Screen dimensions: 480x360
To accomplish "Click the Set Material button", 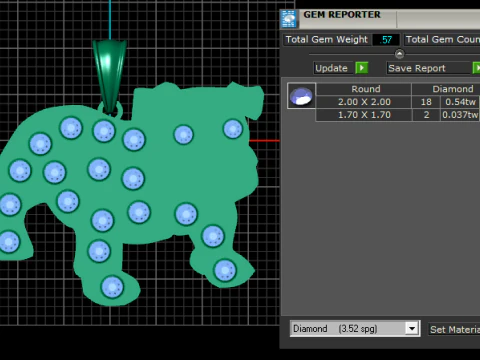I will pyautogui.click(x=454, y=329).
